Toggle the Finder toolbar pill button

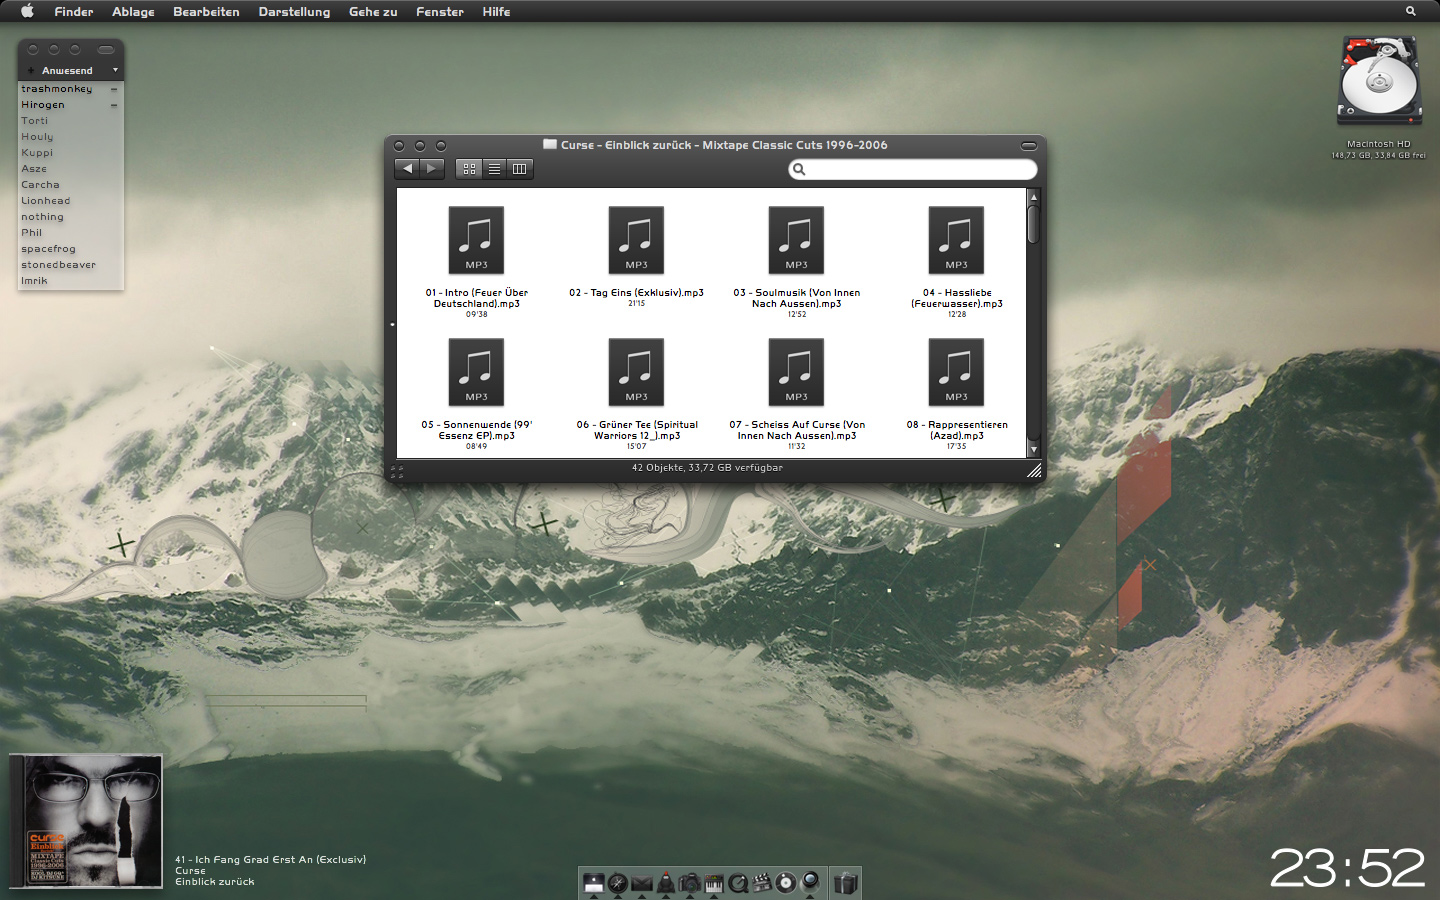pos(1028,146)
